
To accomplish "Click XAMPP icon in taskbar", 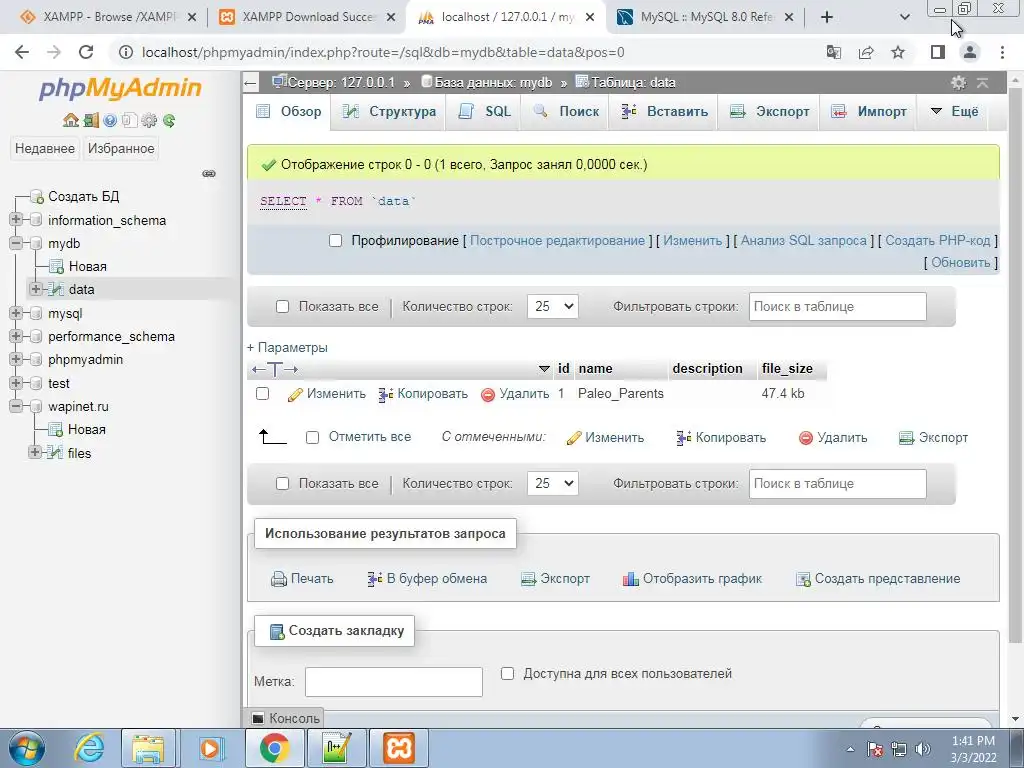I will (399, 748).
